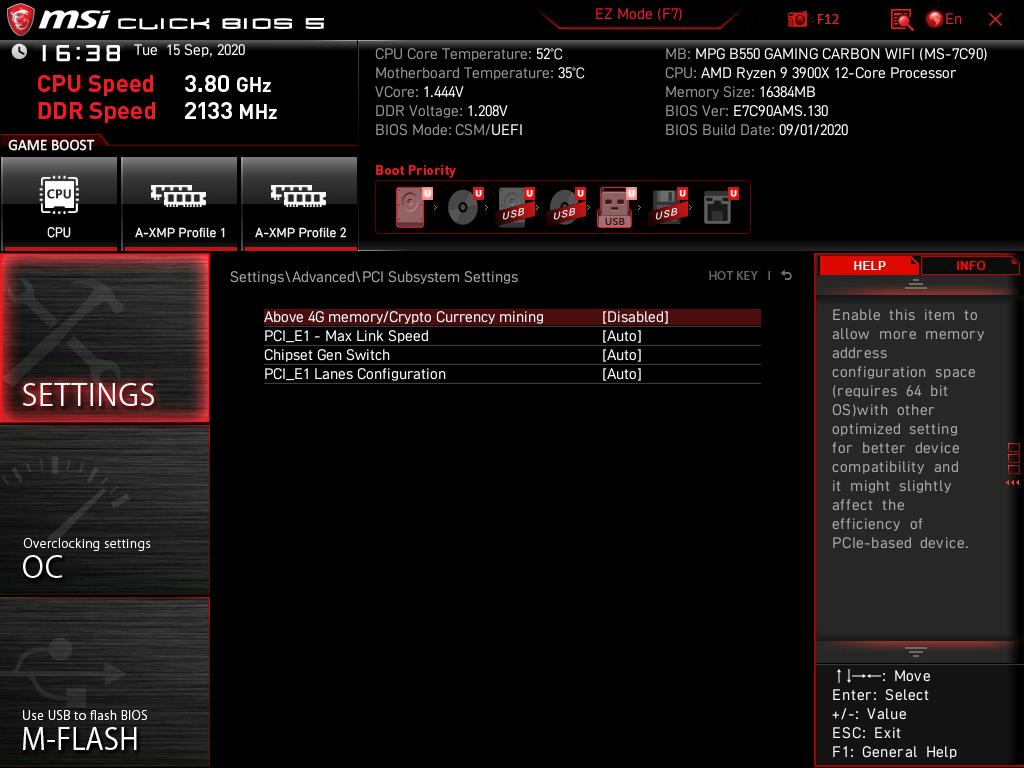Click the DDR Speed 2133 MHz readout
Image resolution: width=1024 pixels, height=768 pixels.
[x=157, y=111]
